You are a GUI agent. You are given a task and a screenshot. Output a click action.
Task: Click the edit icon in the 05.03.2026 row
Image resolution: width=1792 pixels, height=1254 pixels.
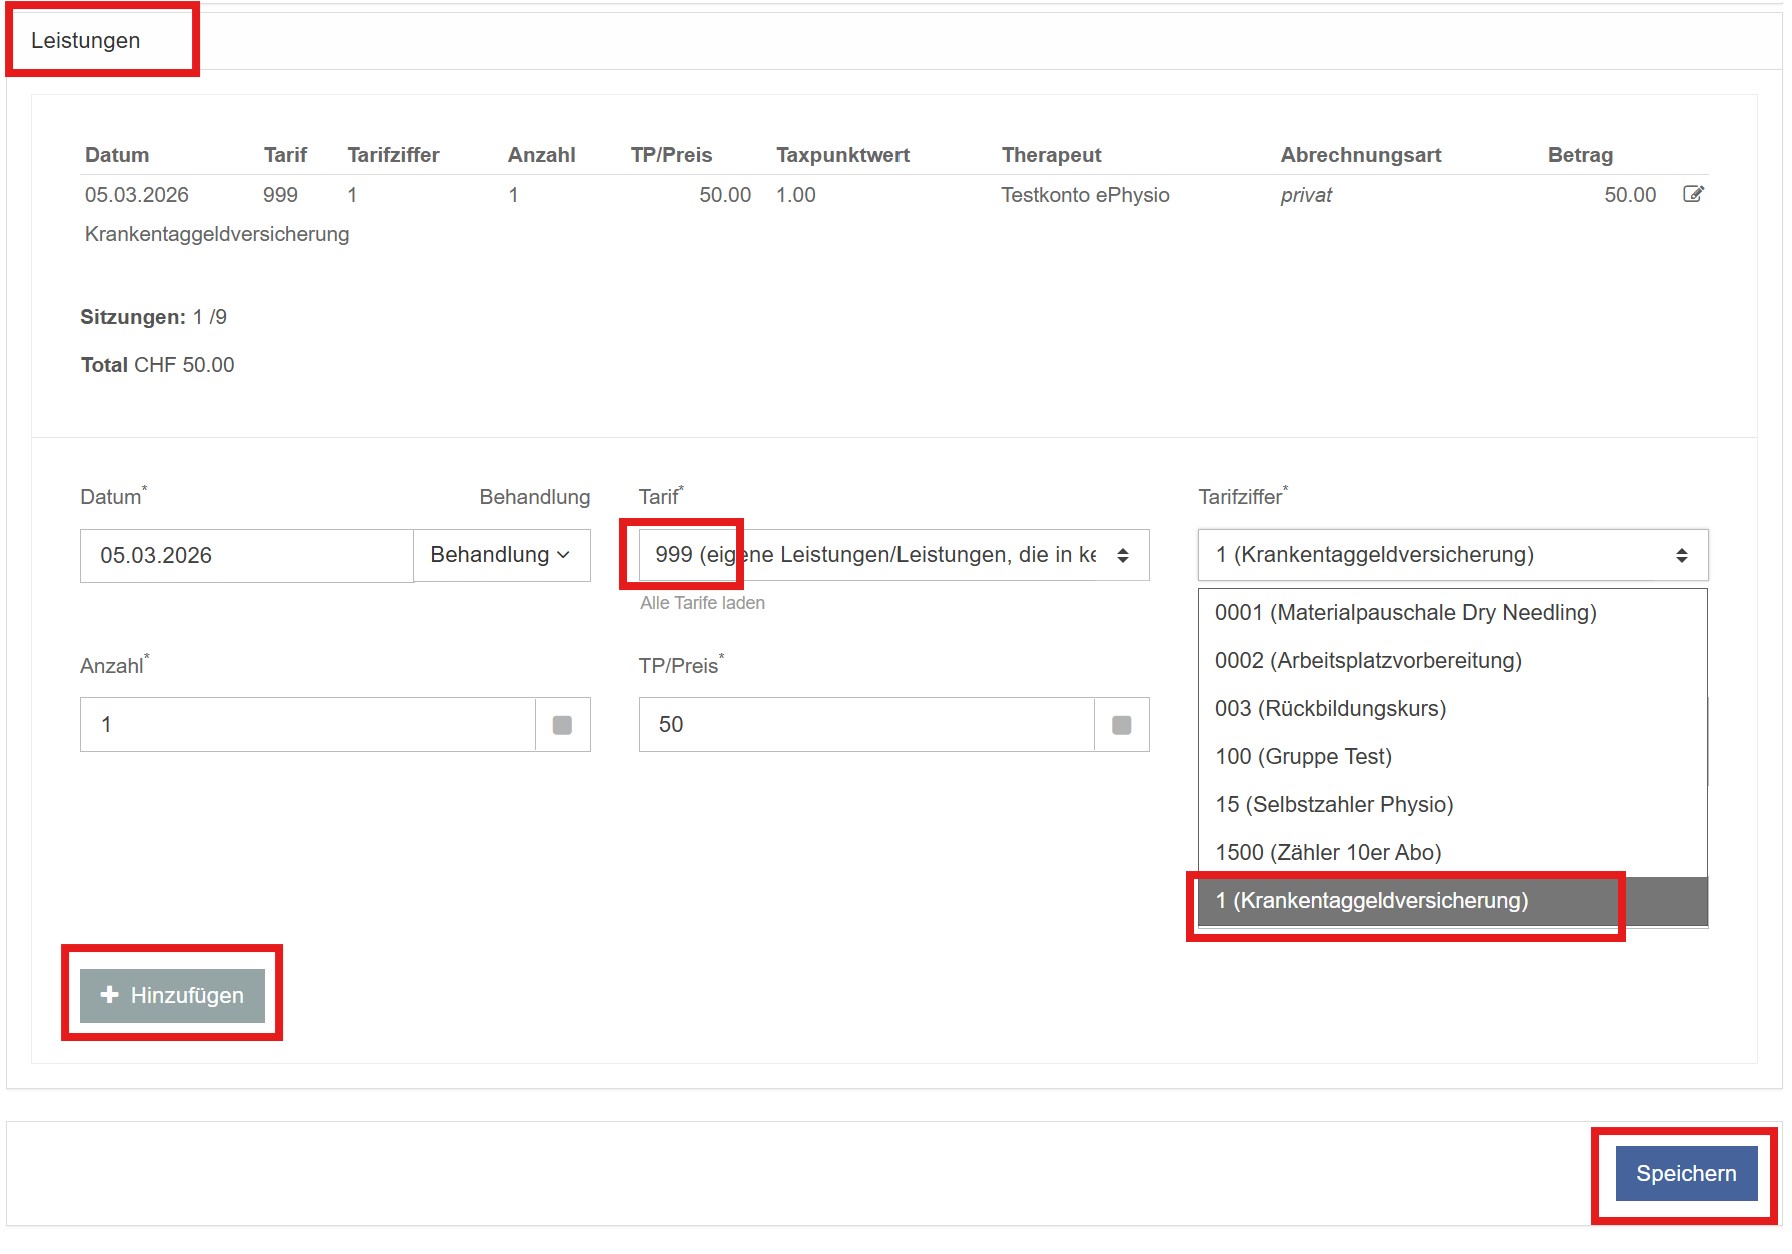(1693, 194)
